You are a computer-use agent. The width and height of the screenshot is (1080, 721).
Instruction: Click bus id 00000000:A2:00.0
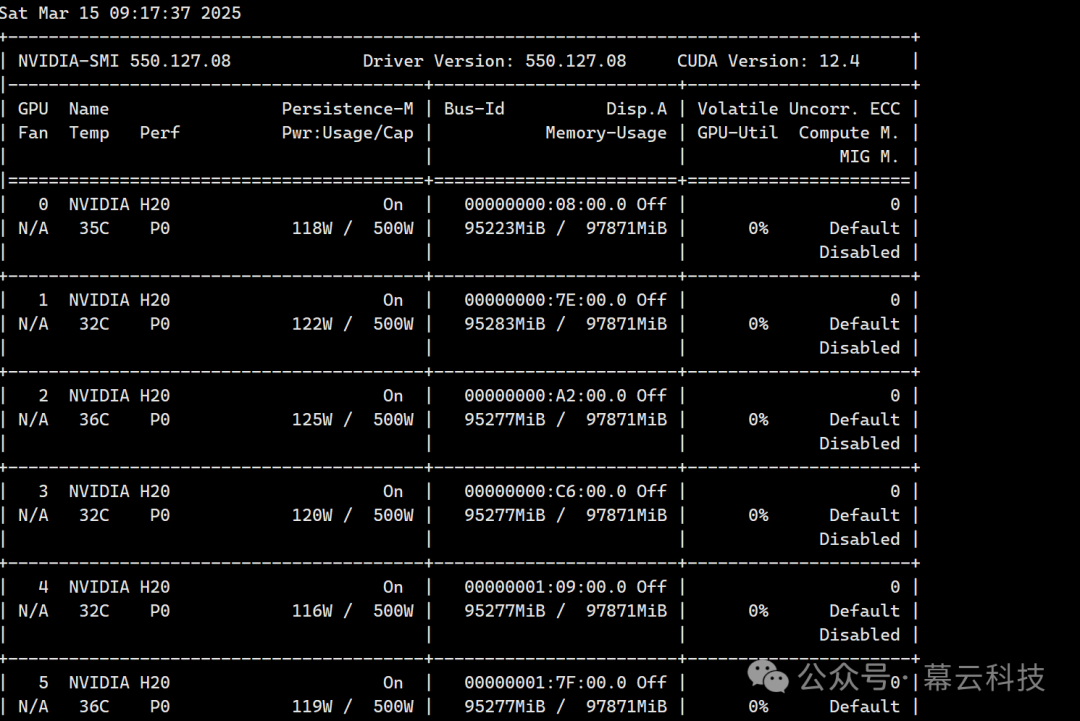(546, 396)
